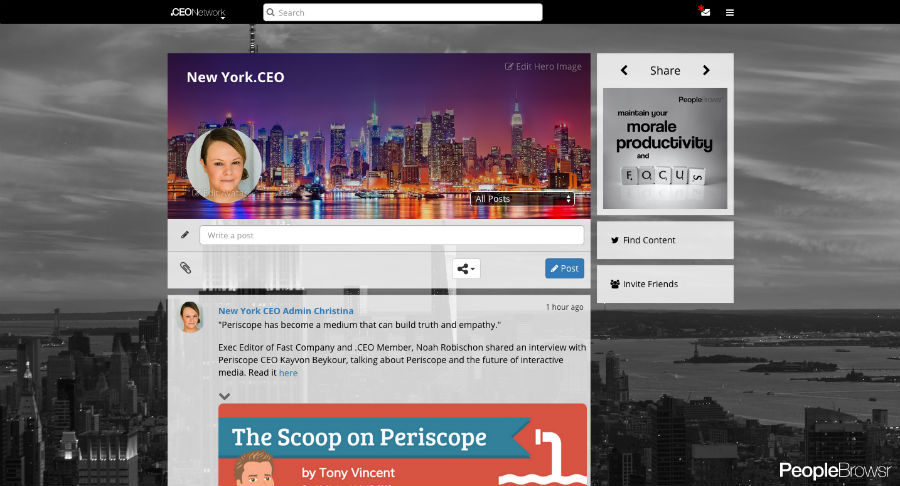Open the messages envelope notification icon

(x=705, y=11)
